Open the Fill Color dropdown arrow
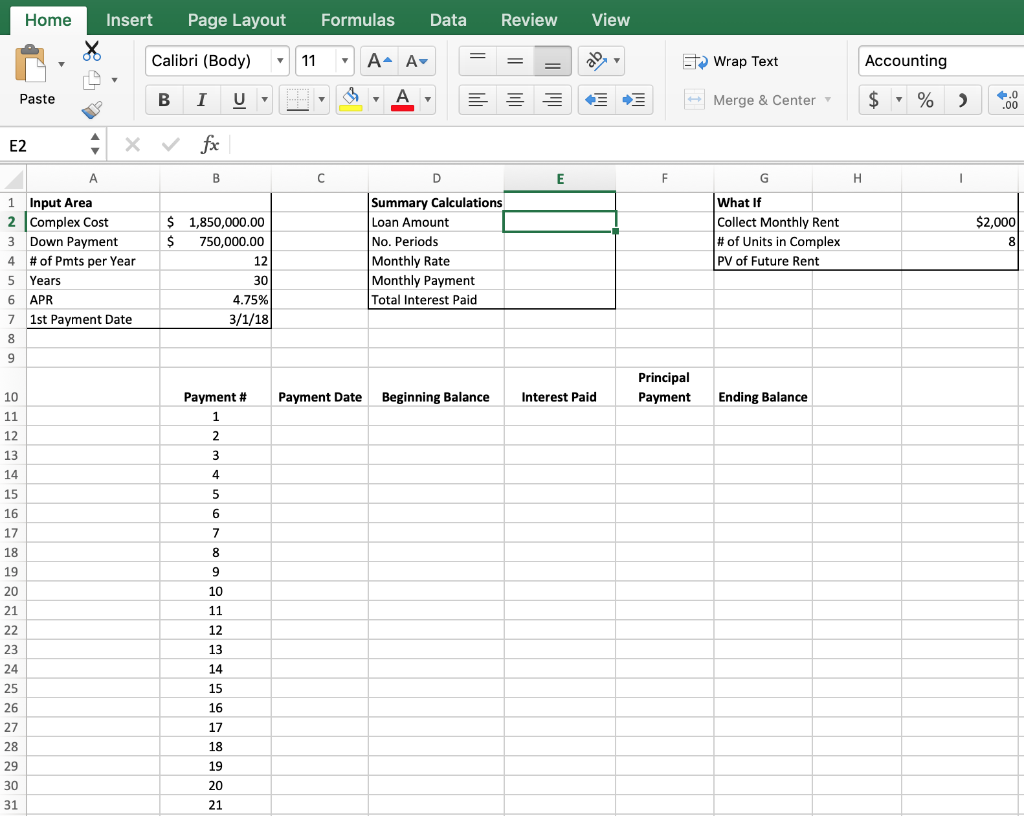The image size is (1024, 816). (x=375, y=99)
